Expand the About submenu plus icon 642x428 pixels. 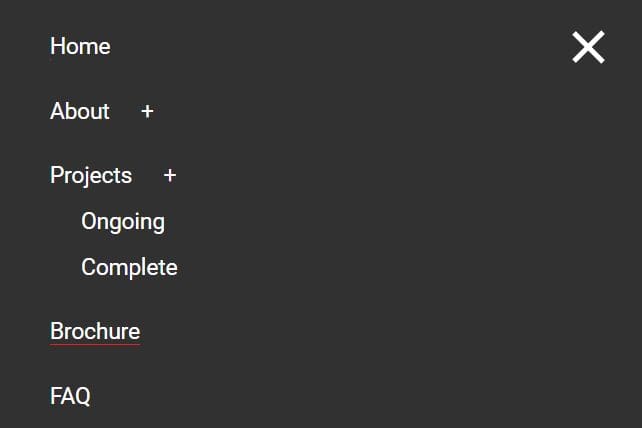[x=147, y=112]
